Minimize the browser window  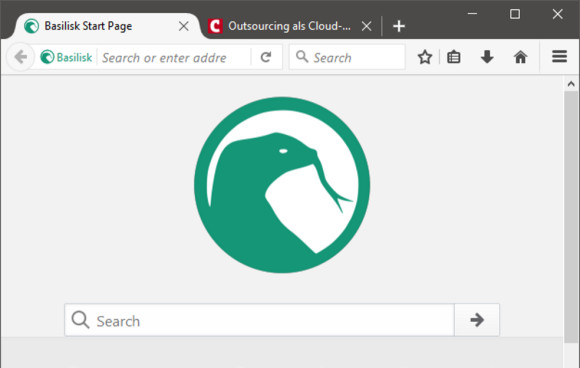(x=472, y=14)
